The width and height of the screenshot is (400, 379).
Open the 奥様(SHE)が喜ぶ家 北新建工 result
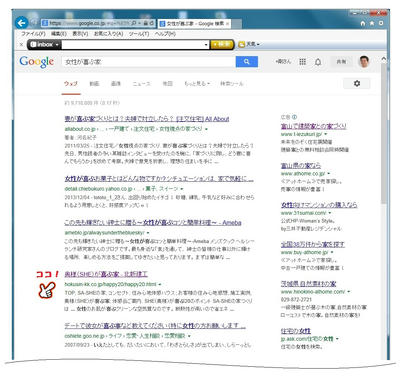coord(106,274)
